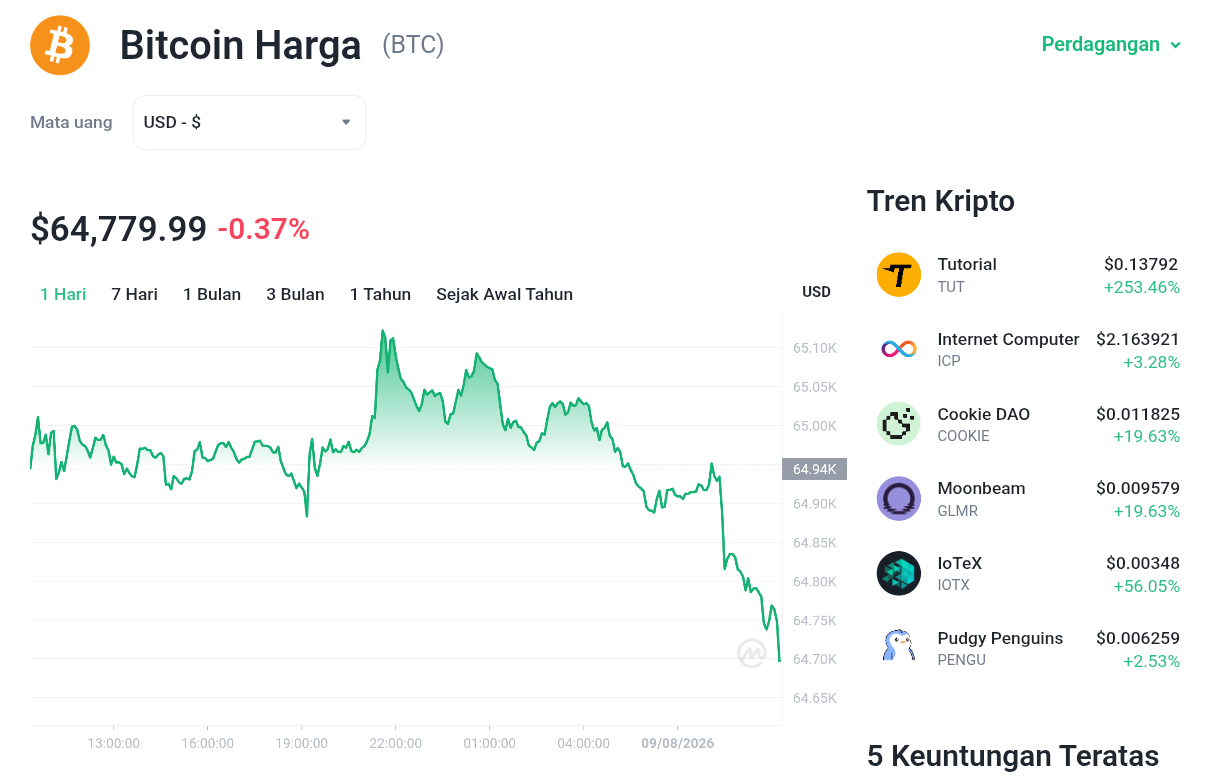Click the chart peak near 22:00:00
This screenshot has height=776, width=1220.
[x=382, y=332]
